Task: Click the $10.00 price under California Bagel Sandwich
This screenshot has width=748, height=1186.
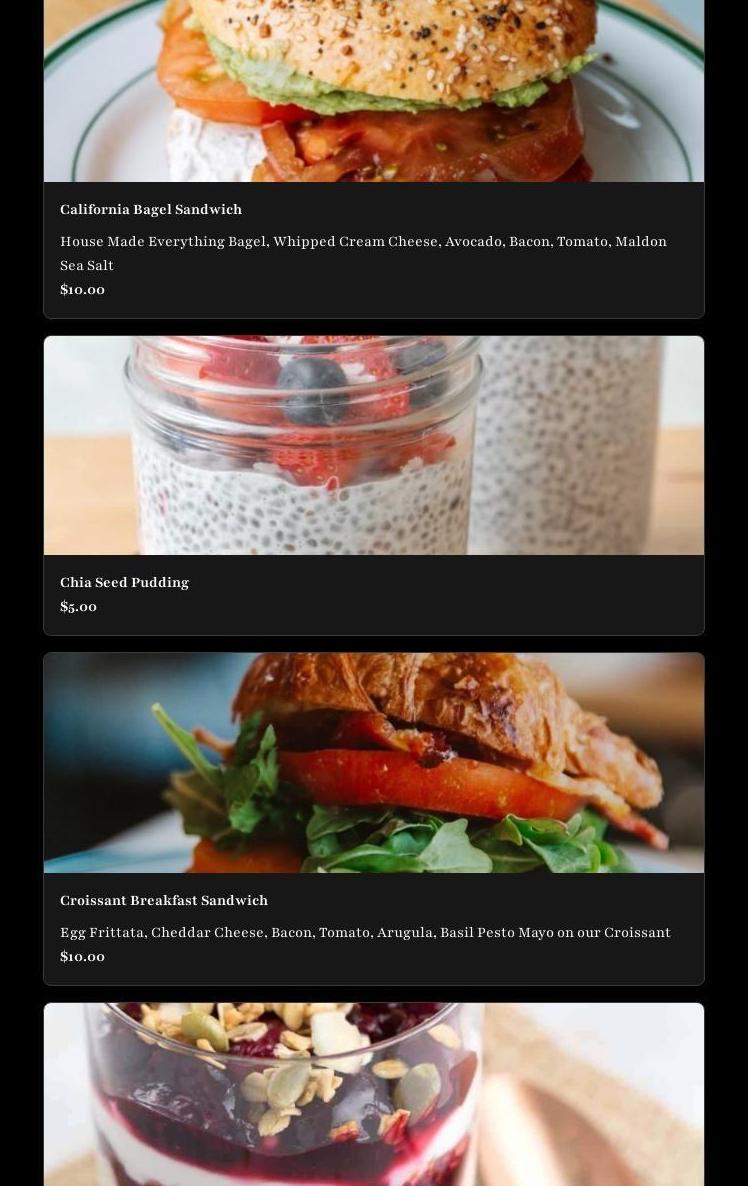Action: coord(82,290)
